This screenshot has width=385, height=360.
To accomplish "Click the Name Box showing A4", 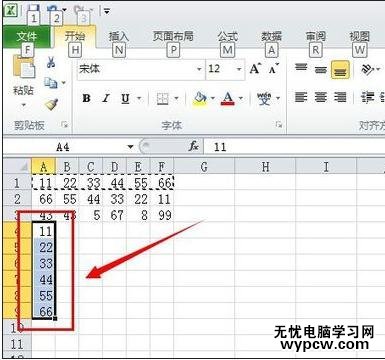I will coord(63,147).
